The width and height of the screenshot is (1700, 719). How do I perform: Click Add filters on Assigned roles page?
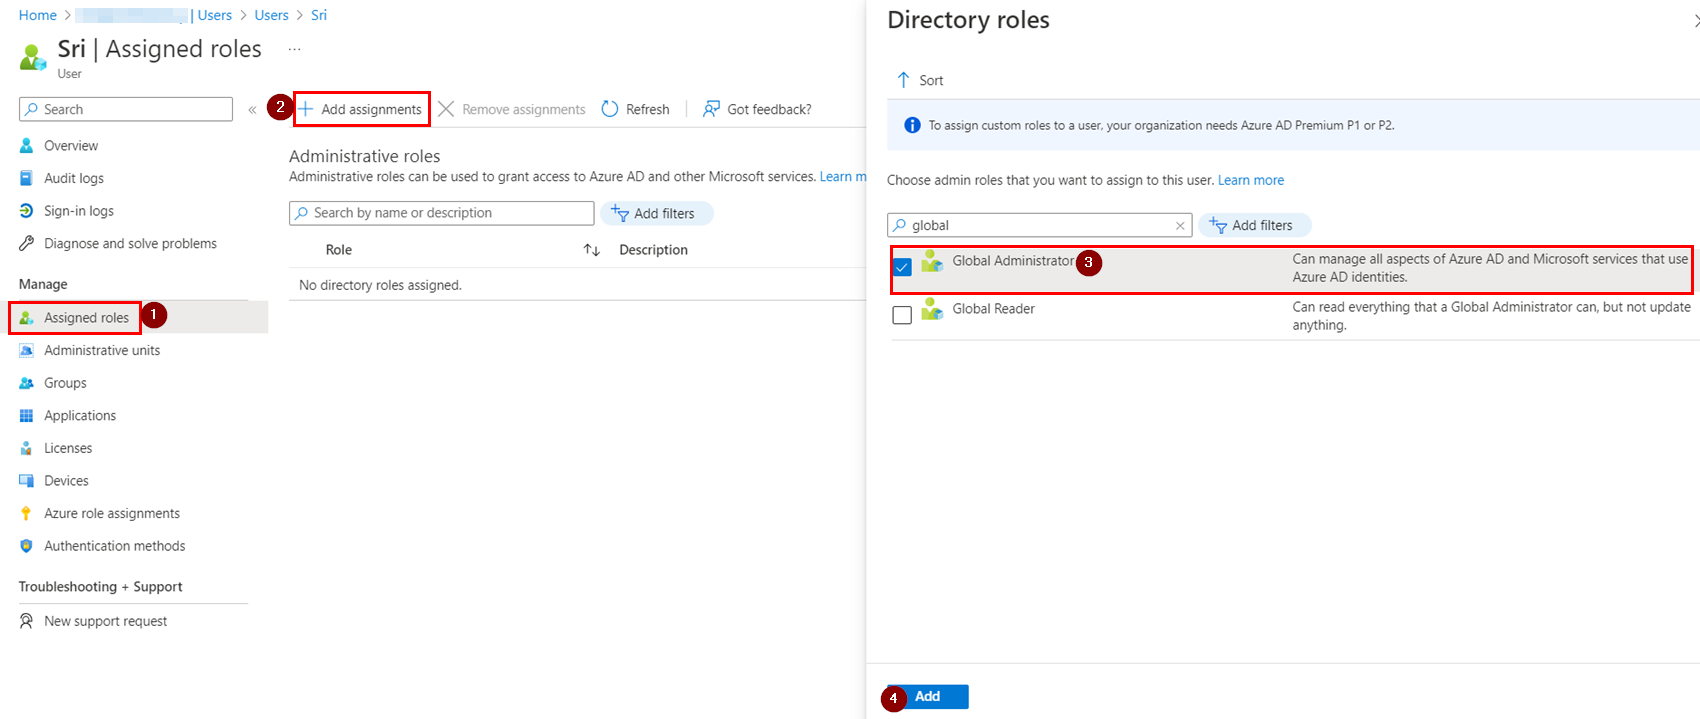click(x=656, y=213)
